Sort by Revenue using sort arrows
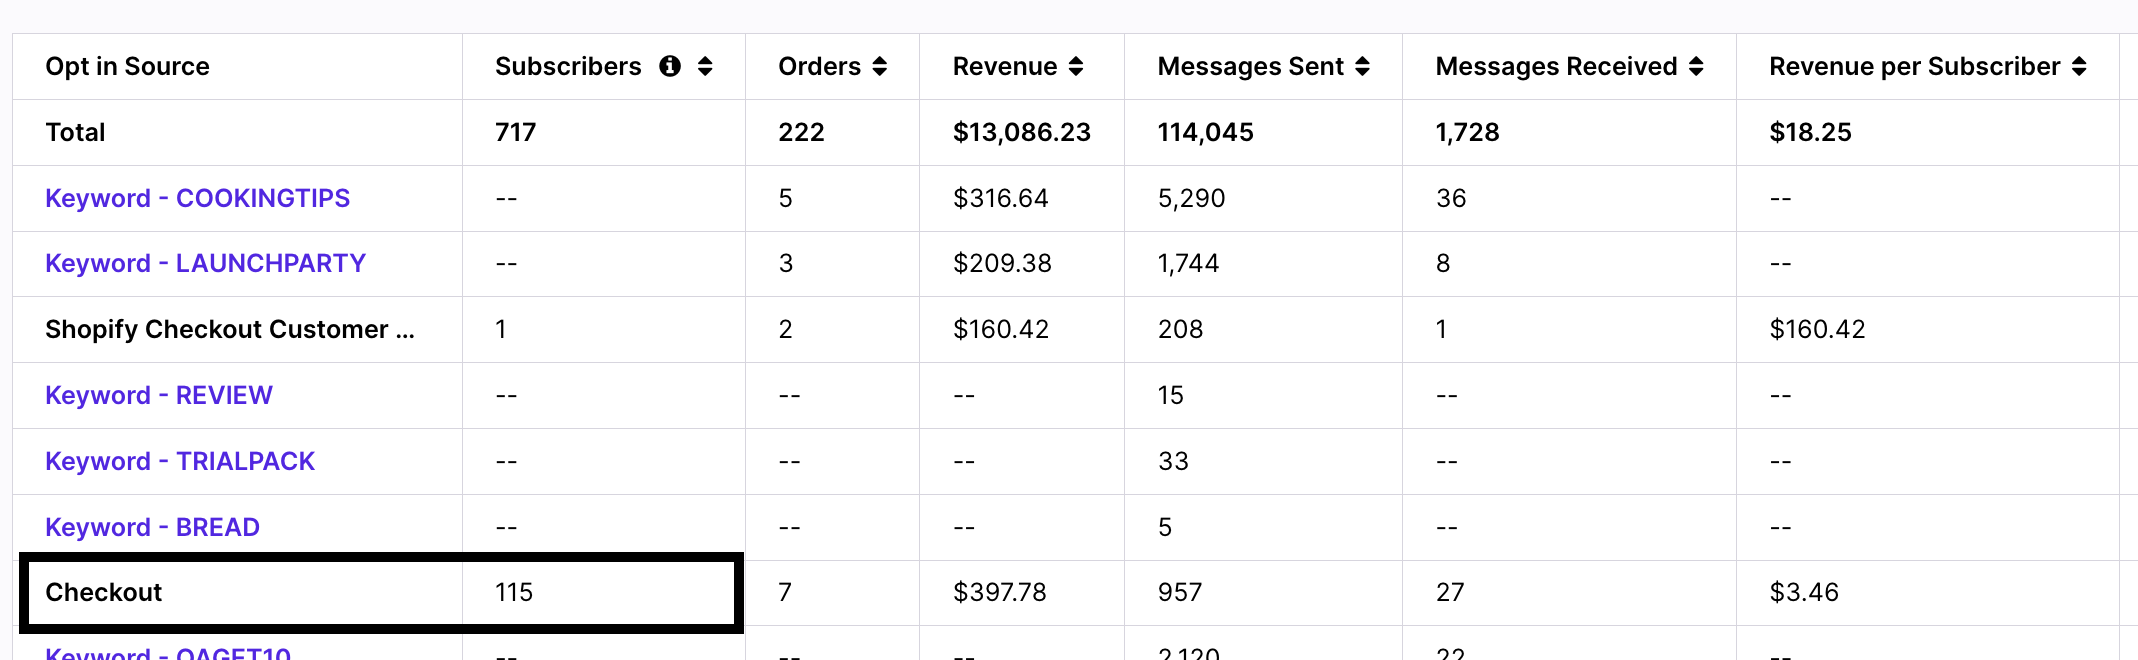2138x660 pixels. (x=1076, y=66)
